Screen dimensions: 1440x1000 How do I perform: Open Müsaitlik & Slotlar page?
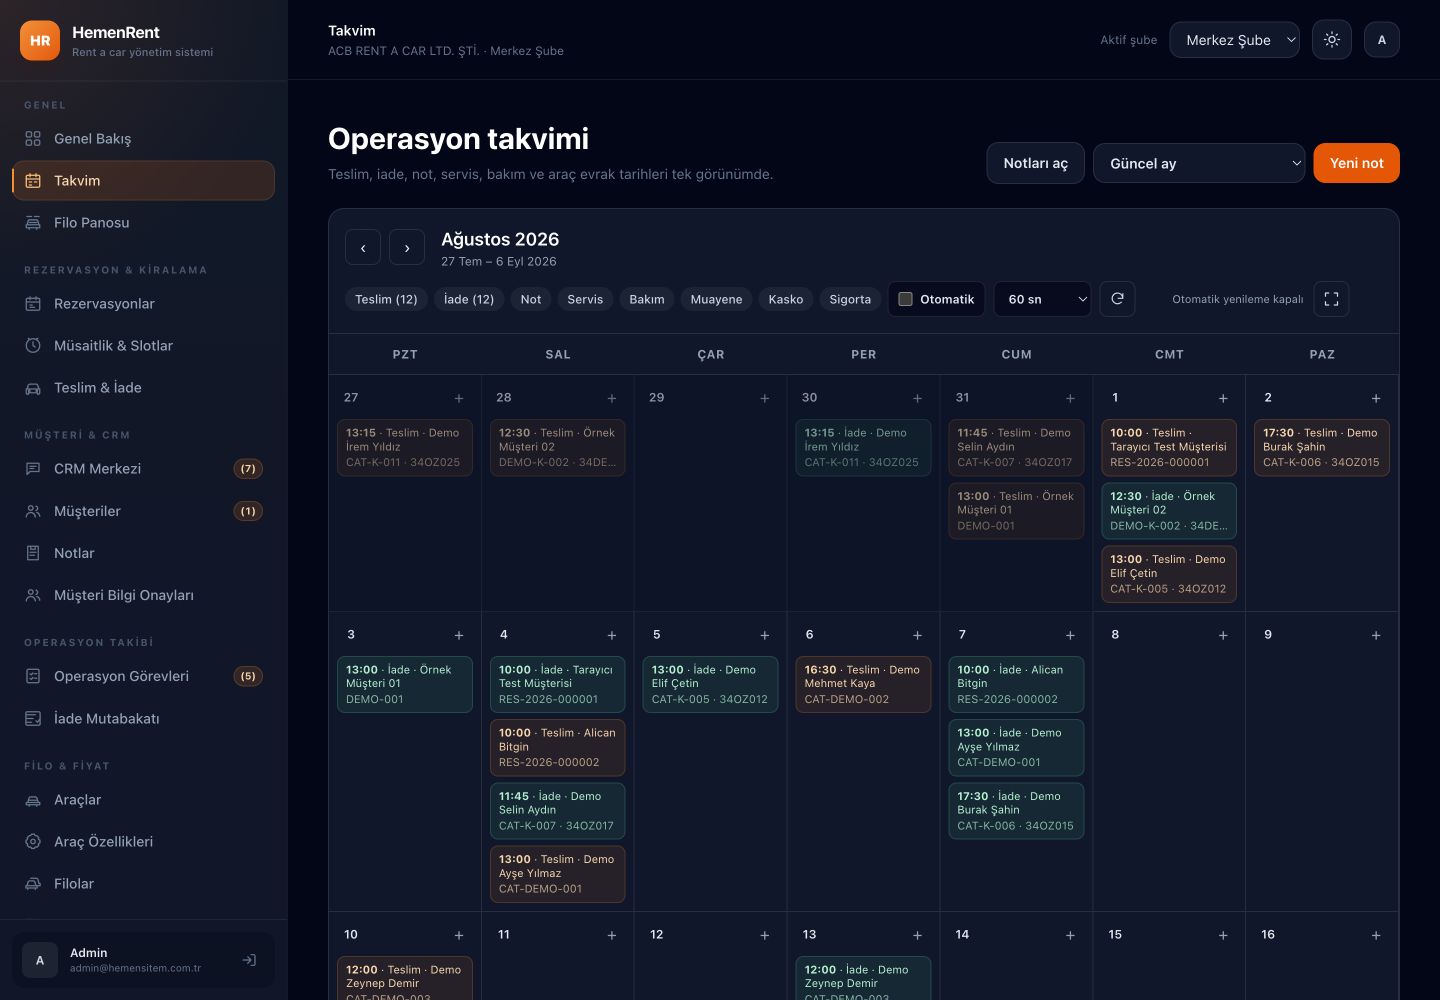[x=144, y=346]
